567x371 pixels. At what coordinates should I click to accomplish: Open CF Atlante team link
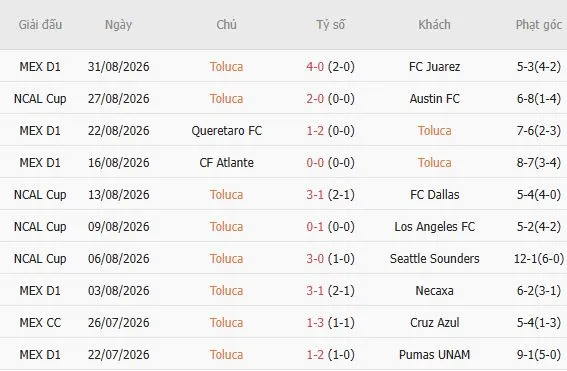(226, 162)
